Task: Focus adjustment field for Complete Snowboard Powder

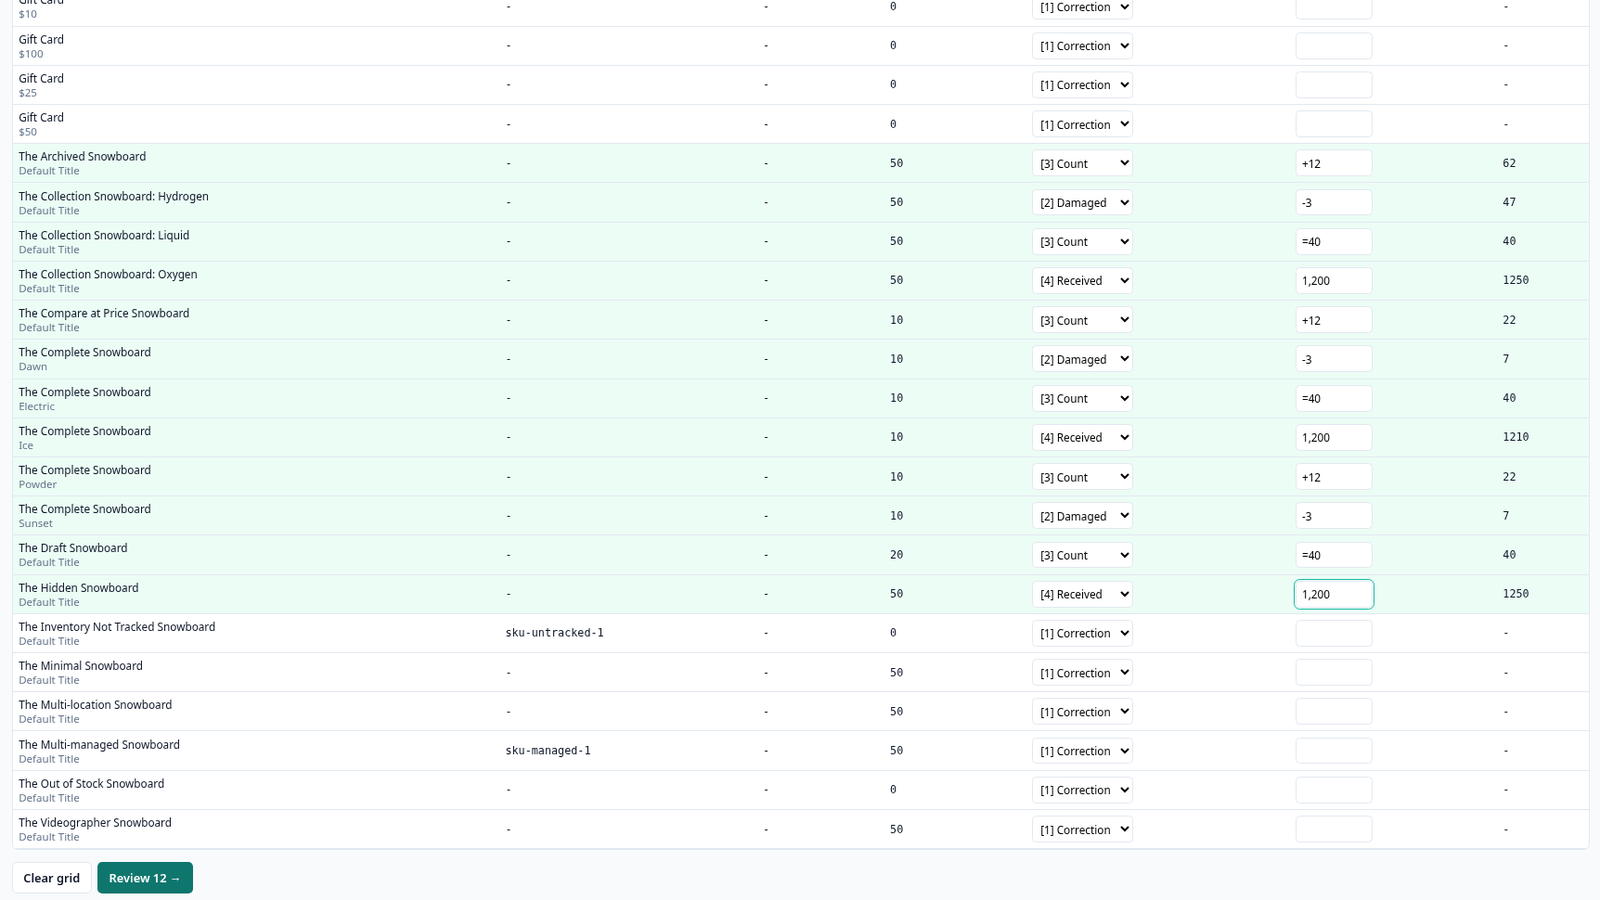Action: coord(1334,477)
